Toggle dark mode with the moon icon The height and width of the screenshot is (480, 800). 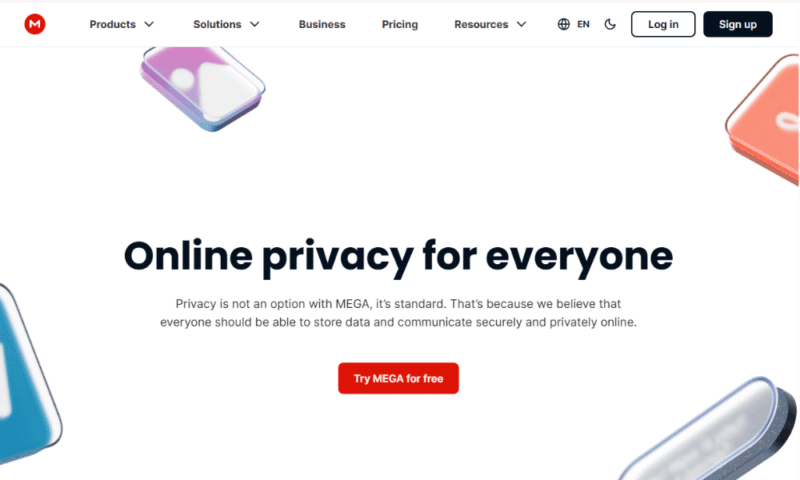coord(611,24)
